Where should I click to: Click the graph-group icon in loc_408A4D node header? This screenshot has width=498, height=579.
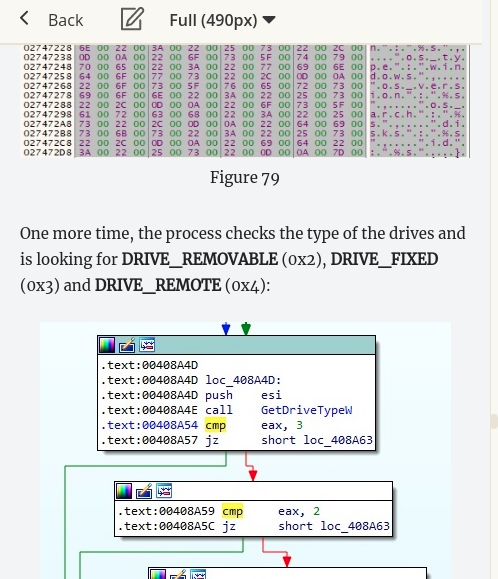coord(147,345)
